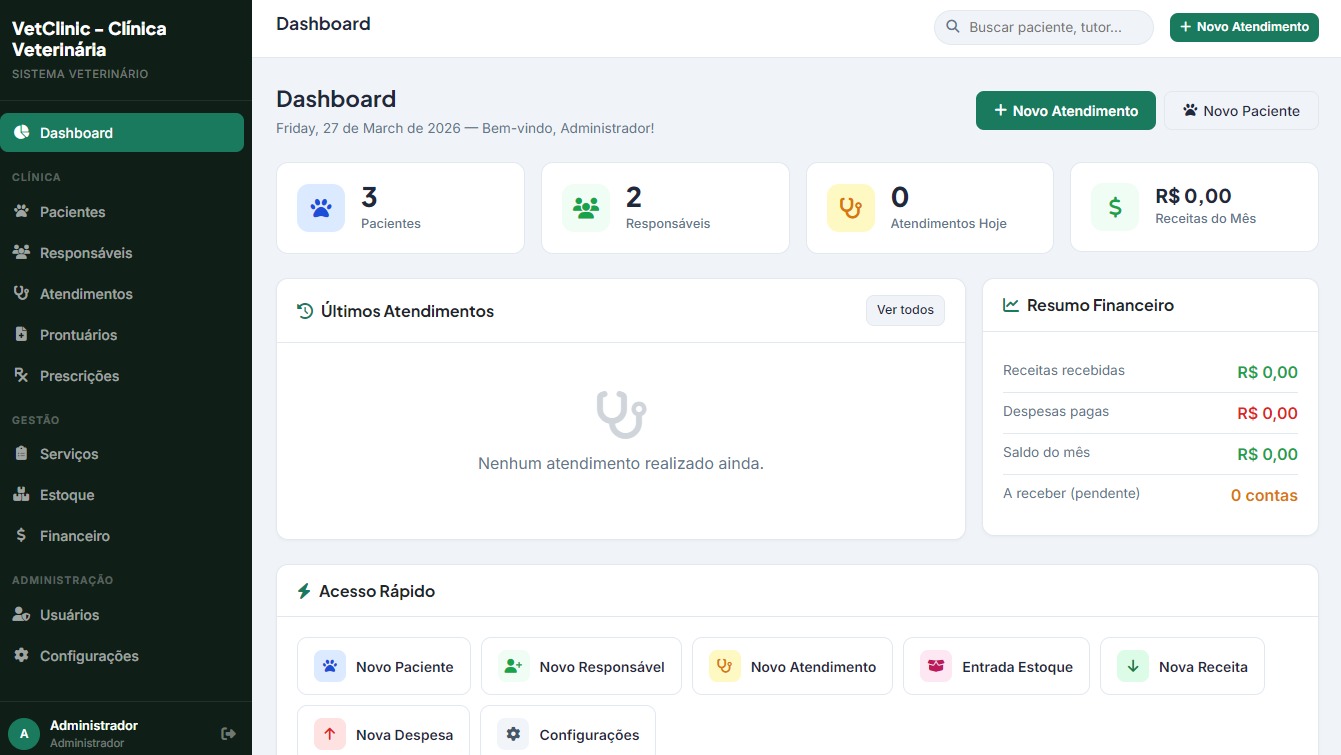Click the dollar icon on Receitas do Mês card
1341x755 pixels.
pyautogui.click(x=1115, y=208)
